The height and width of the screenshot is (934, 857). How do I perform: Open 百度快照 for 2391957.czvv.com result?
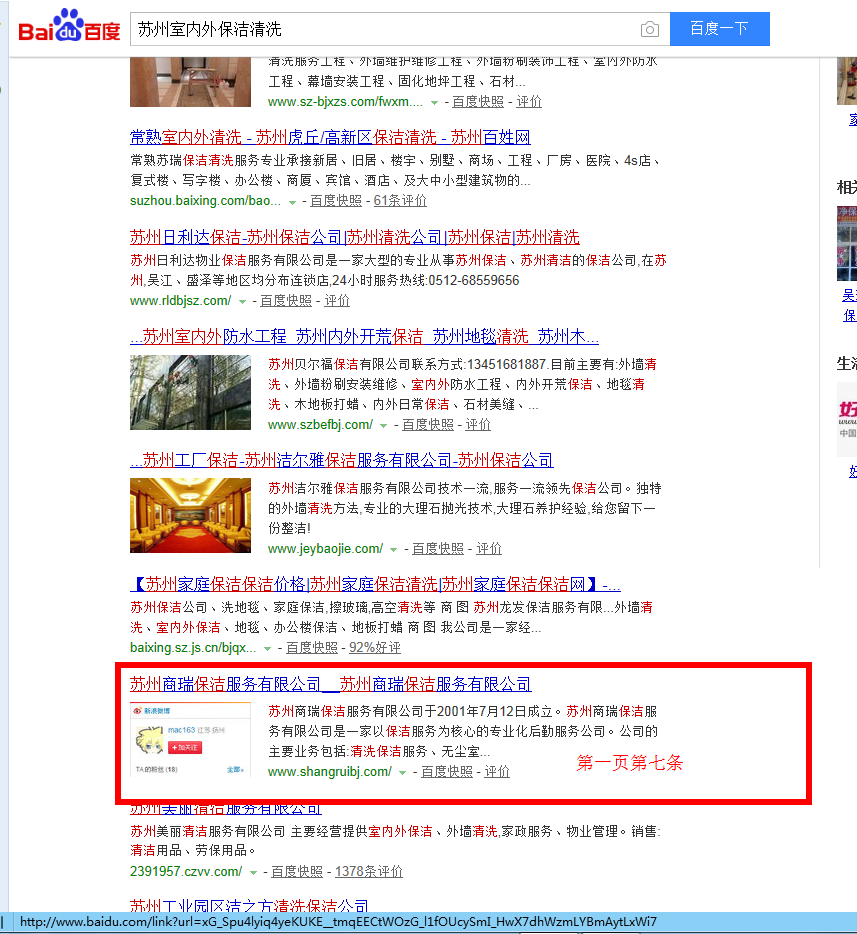tap(297, 871)
